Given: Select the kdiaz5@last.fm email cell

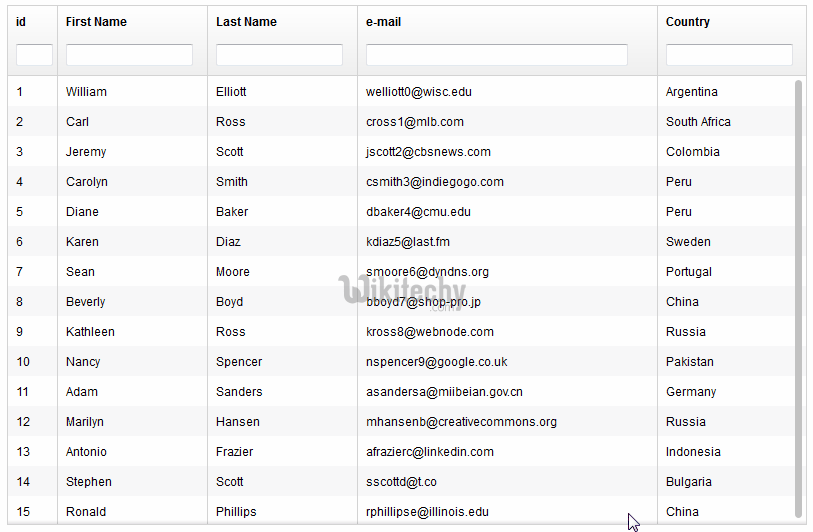Looking at the screenshot, I should point(407,242).
